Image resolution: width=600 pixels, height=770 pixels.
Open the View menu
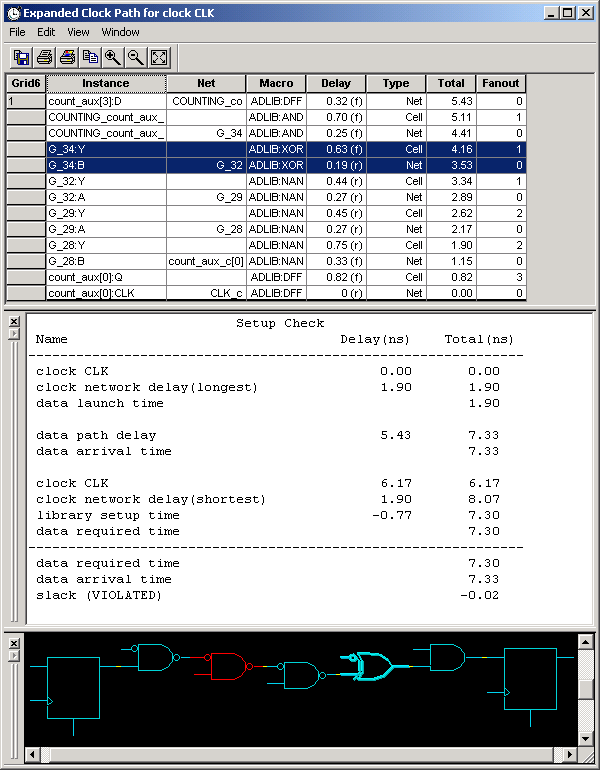79,32
